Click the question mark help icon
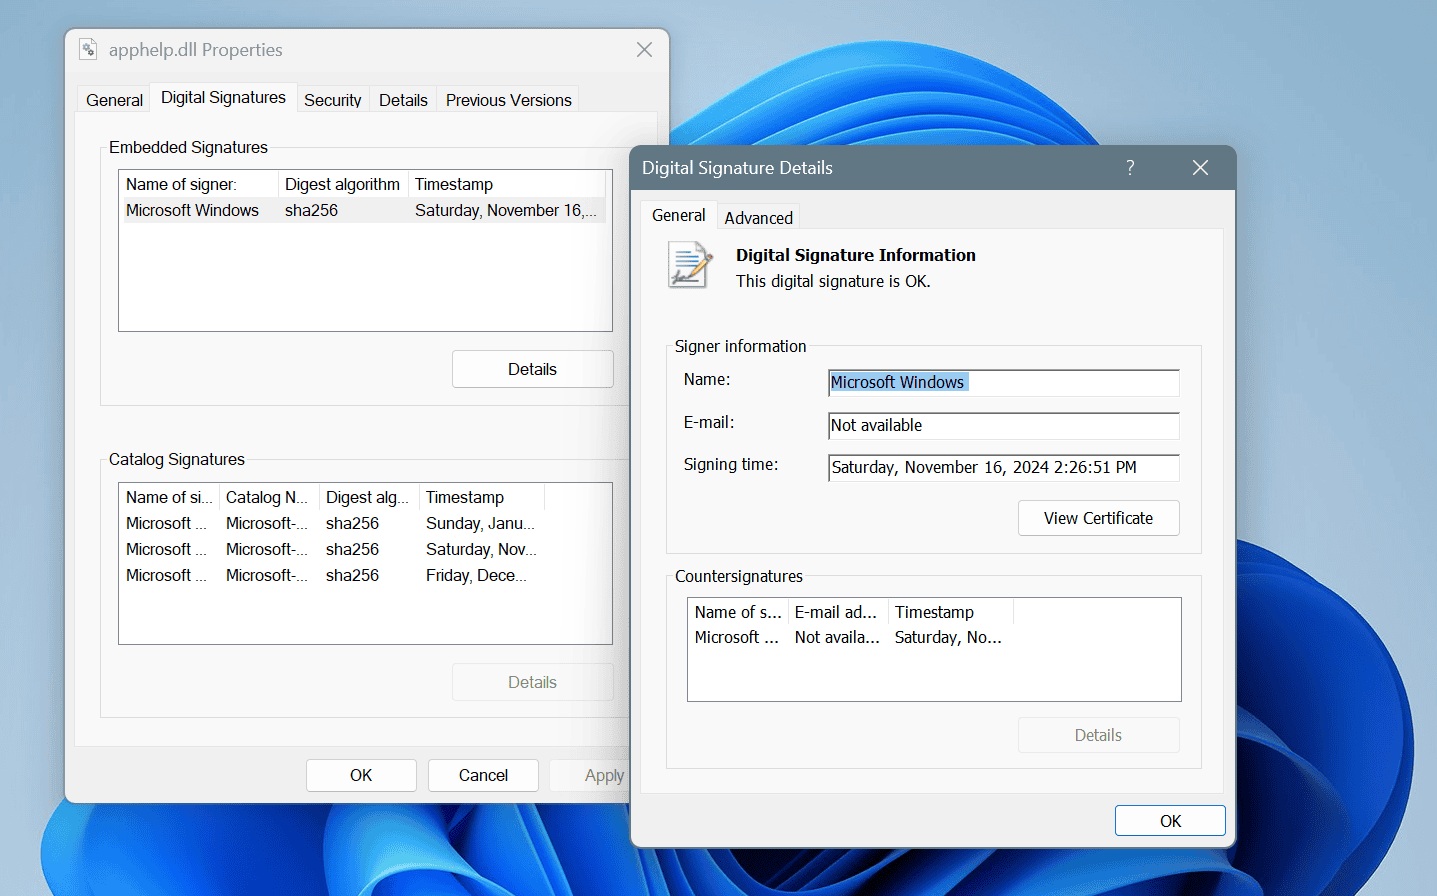The height and width of the screenshot is (896, 1437). (1130, 168)
